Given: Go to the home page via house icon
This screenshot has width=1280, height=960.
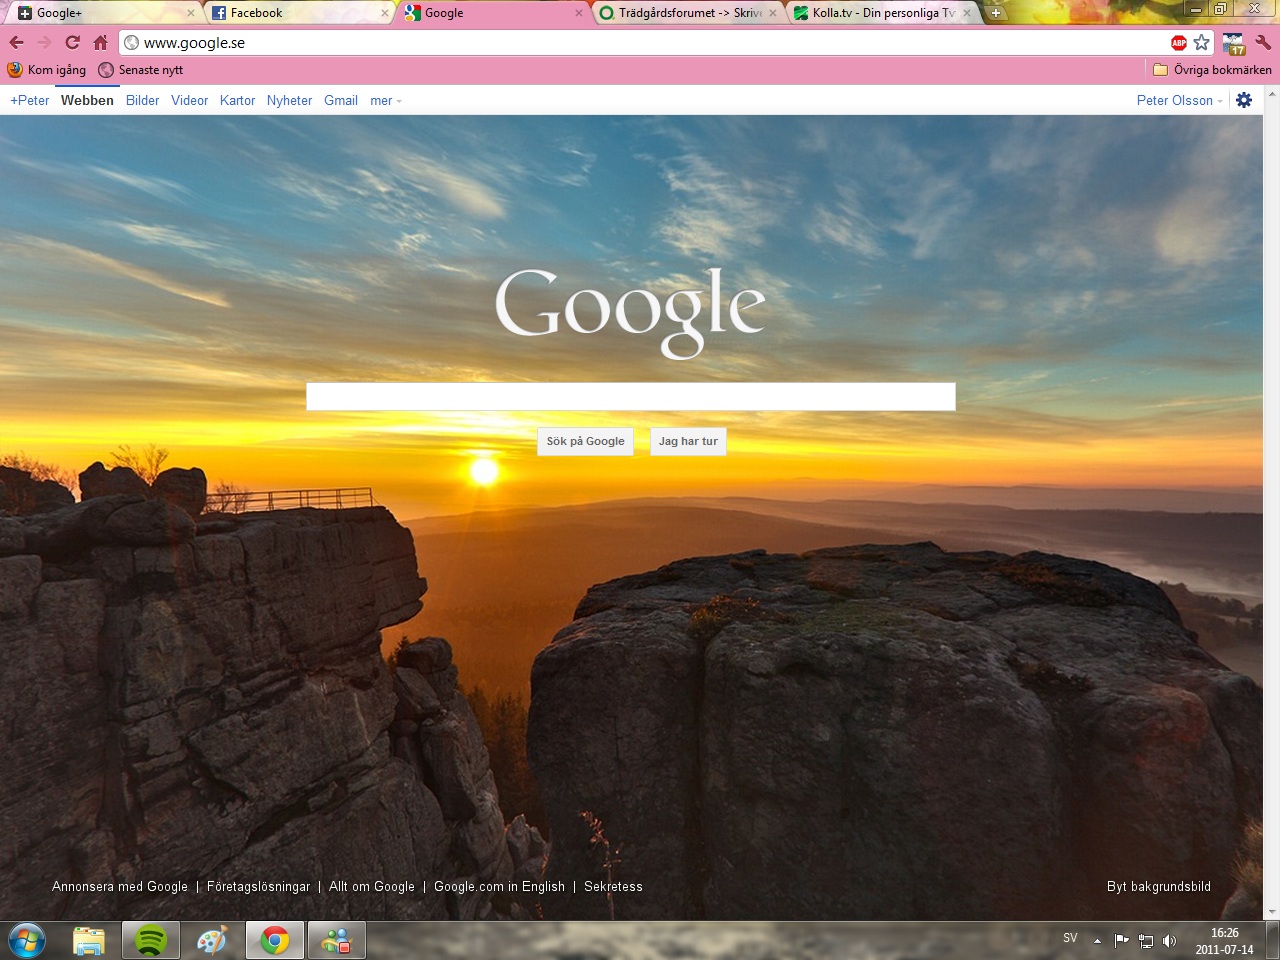Looking at the screenshot, I should pyautogui.click(x=100, y=42).
